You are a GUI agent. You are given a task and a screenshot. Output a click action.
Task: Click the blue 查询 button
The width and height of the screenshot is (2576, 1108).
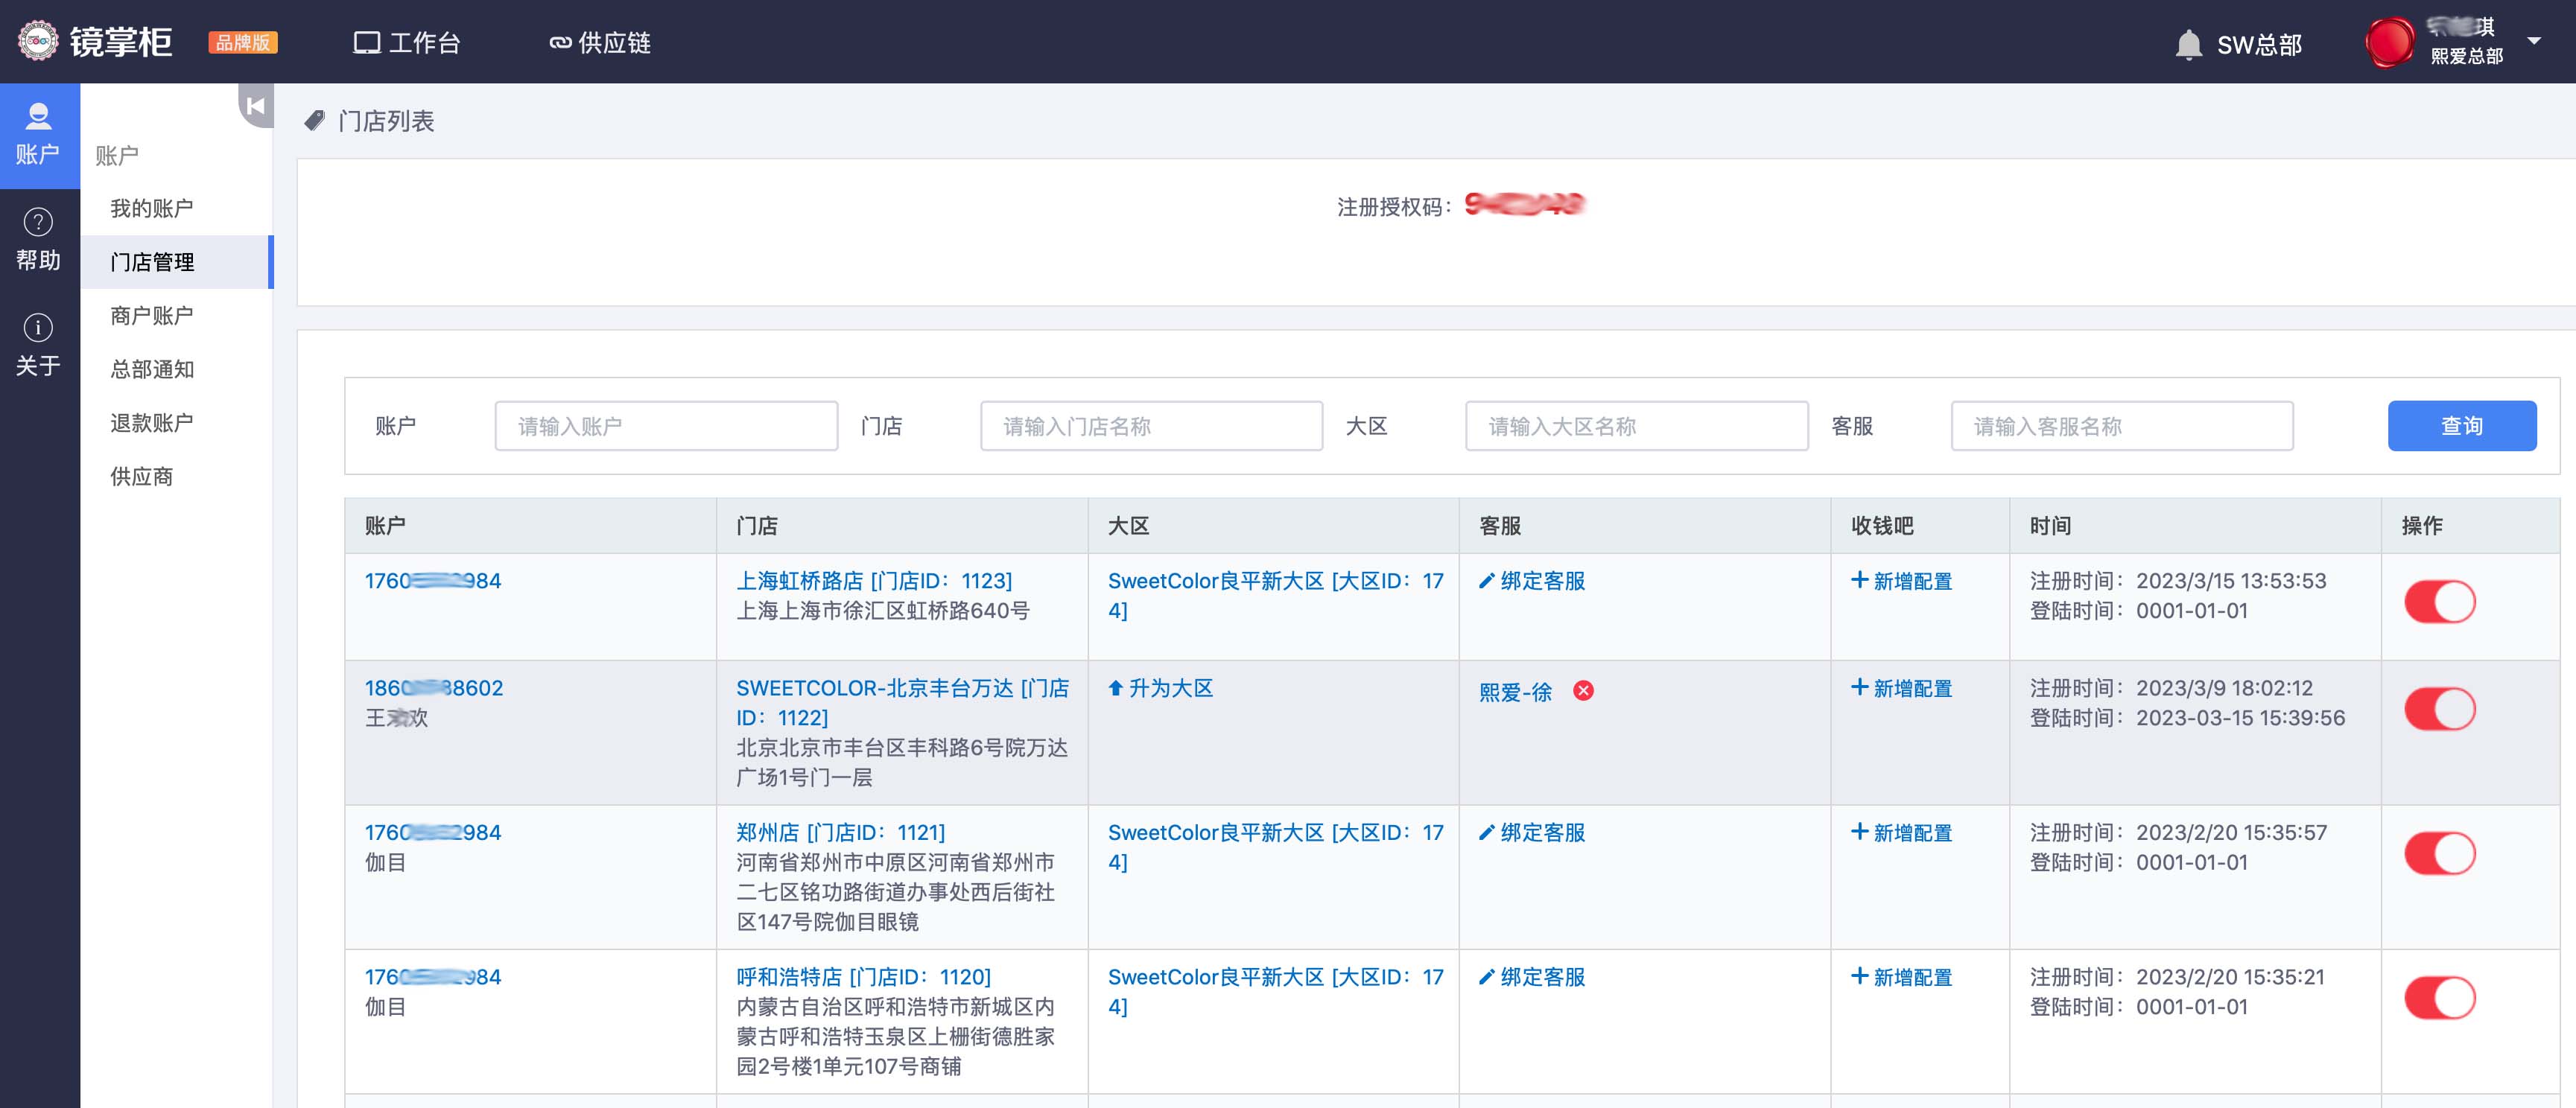[2461, 426]
